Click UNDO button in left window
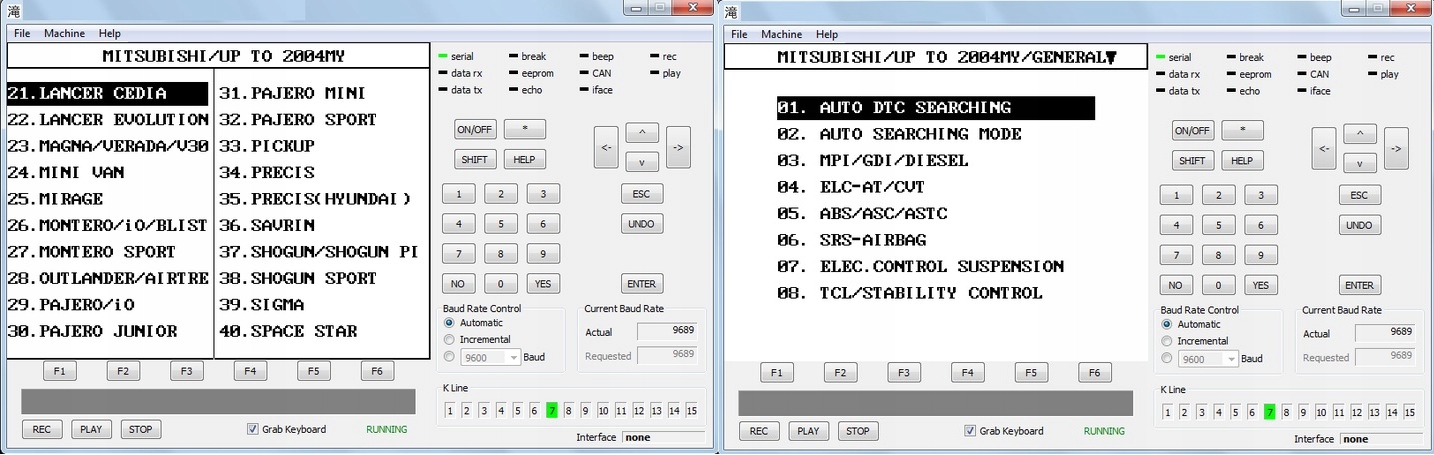 click(641, 224)
